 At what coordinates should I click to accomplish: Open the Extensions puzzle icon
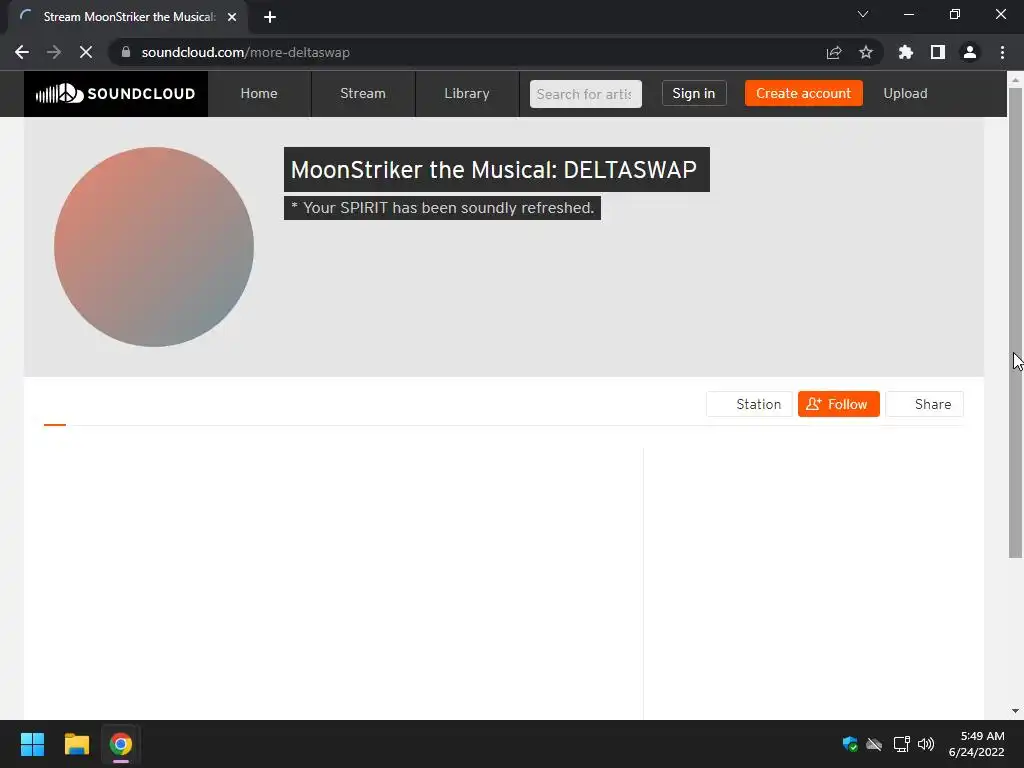pos(905,52)
